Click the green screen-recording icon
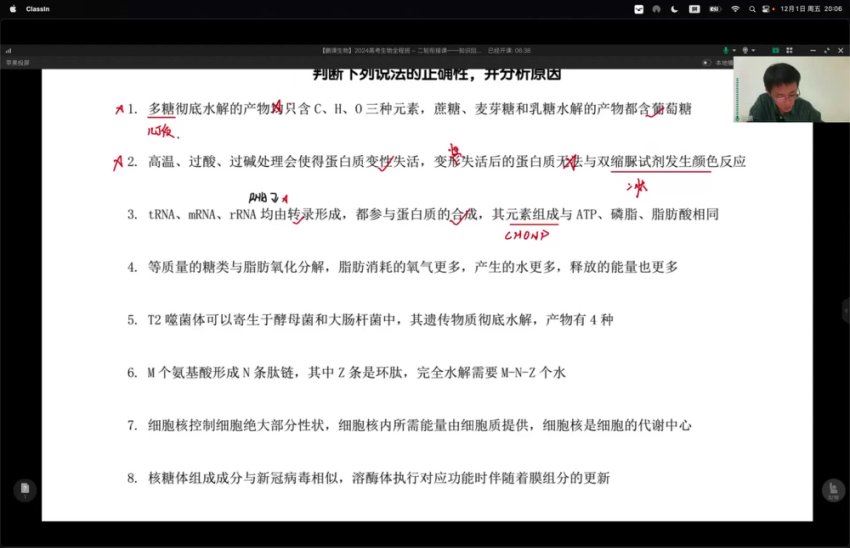850x548 pixels. (x=775, y=50)
